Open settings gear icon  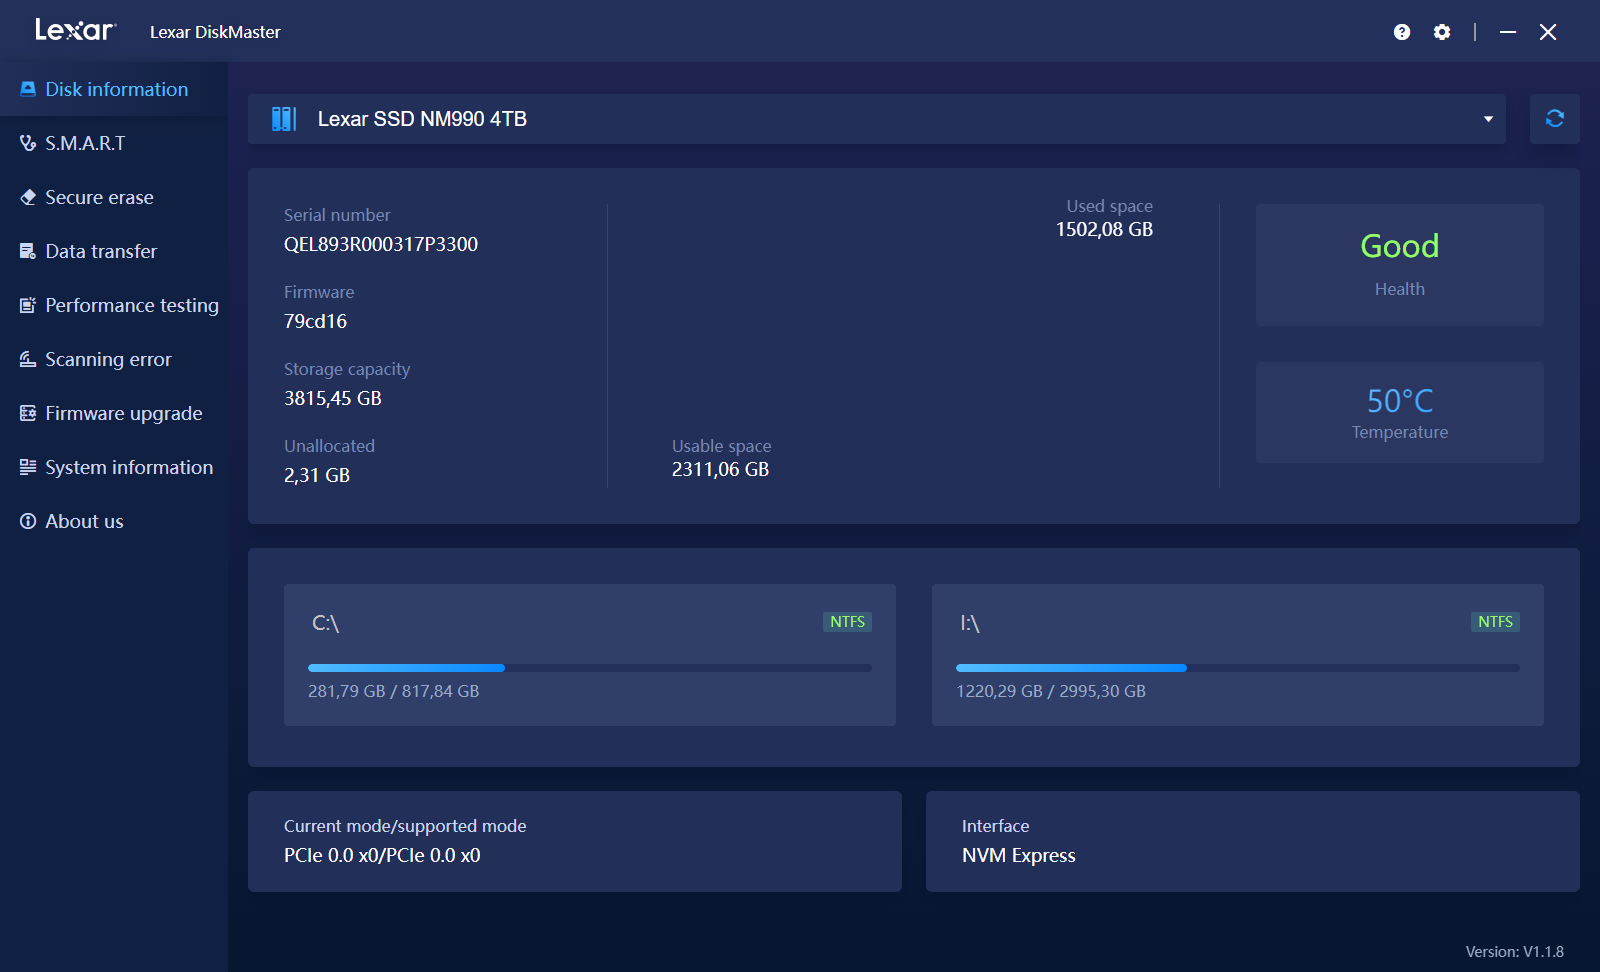[1442, 32]
